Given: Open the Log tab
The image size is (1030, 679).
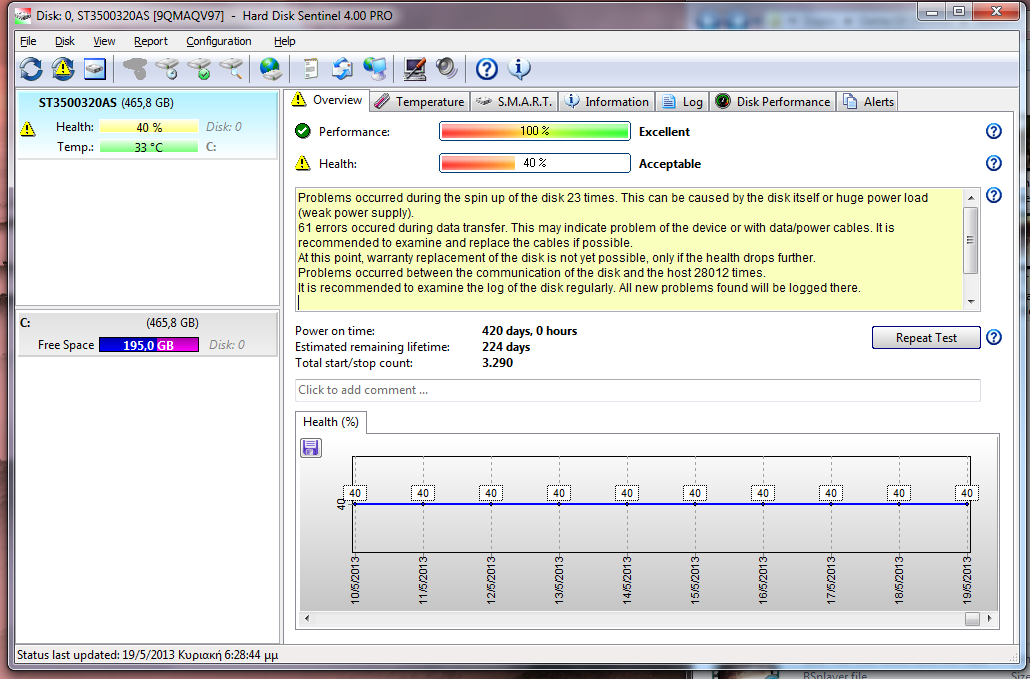Looking at the screenshot, I should 683,102.
